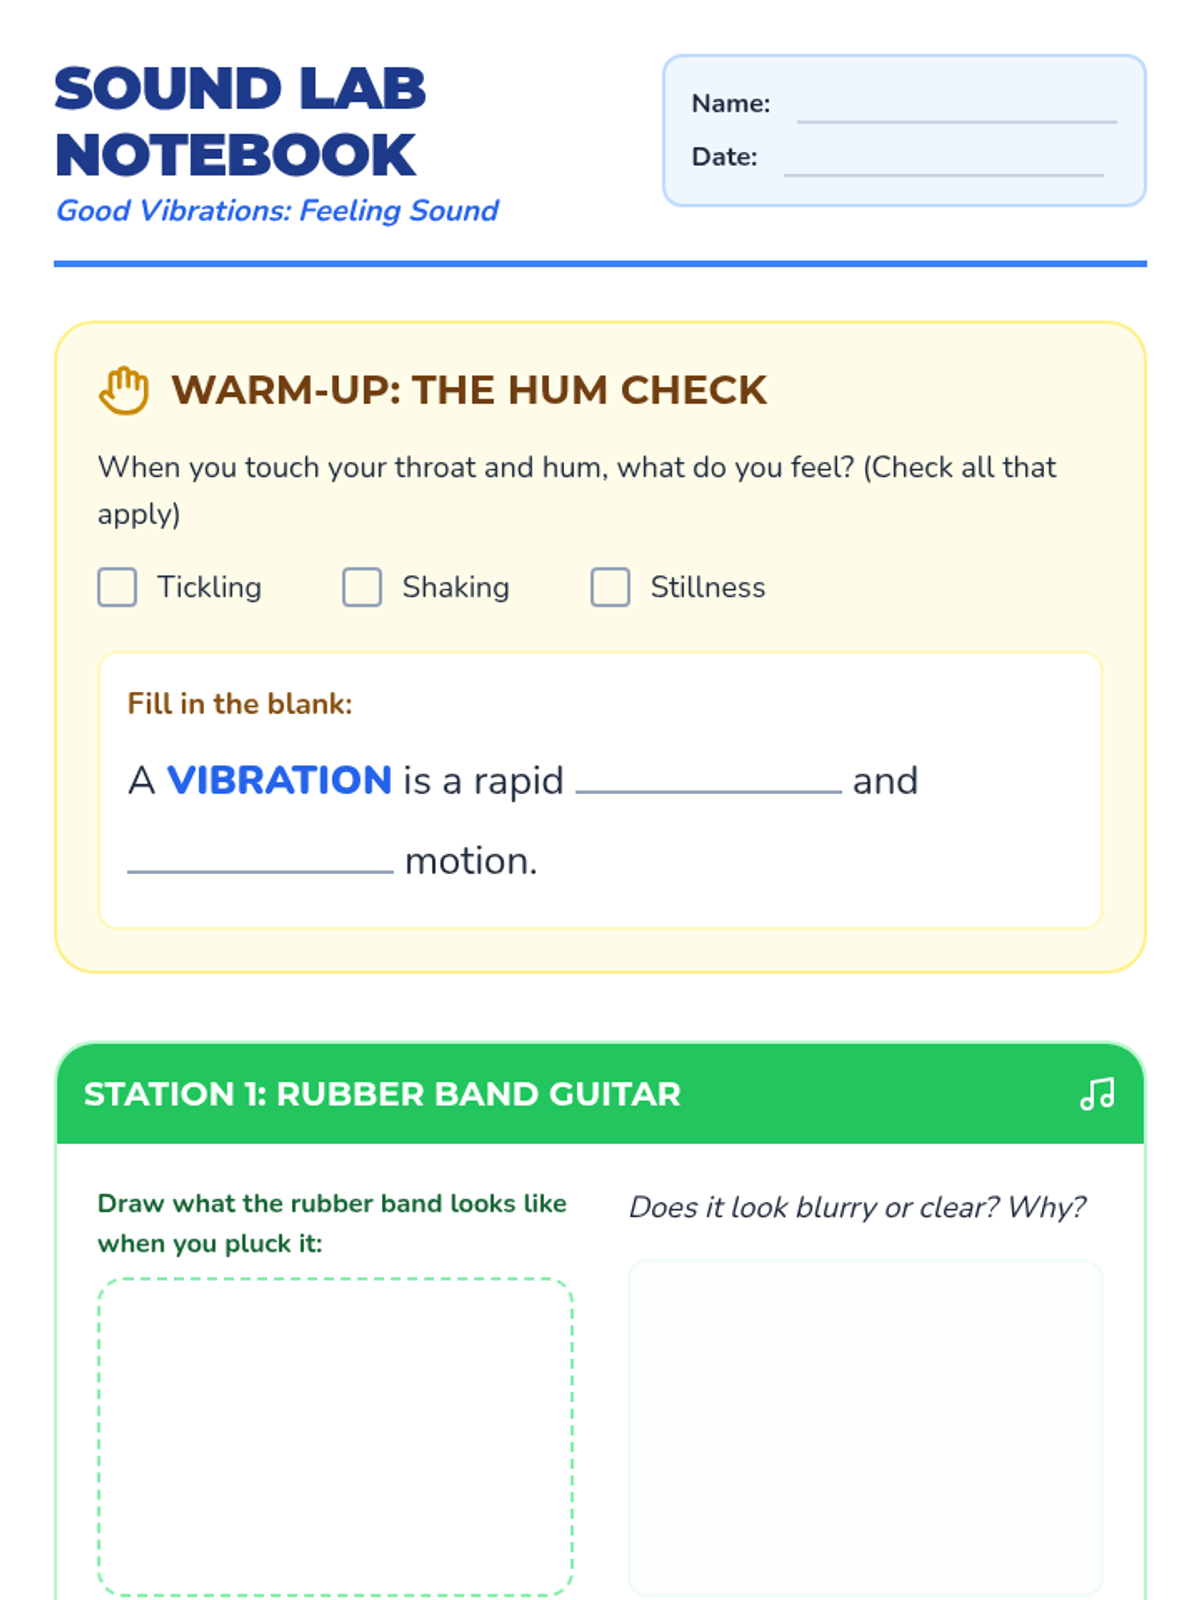Click inside the dashed rubber band drawing box
The image size is (1200, 1600).
pos(336,1436)
